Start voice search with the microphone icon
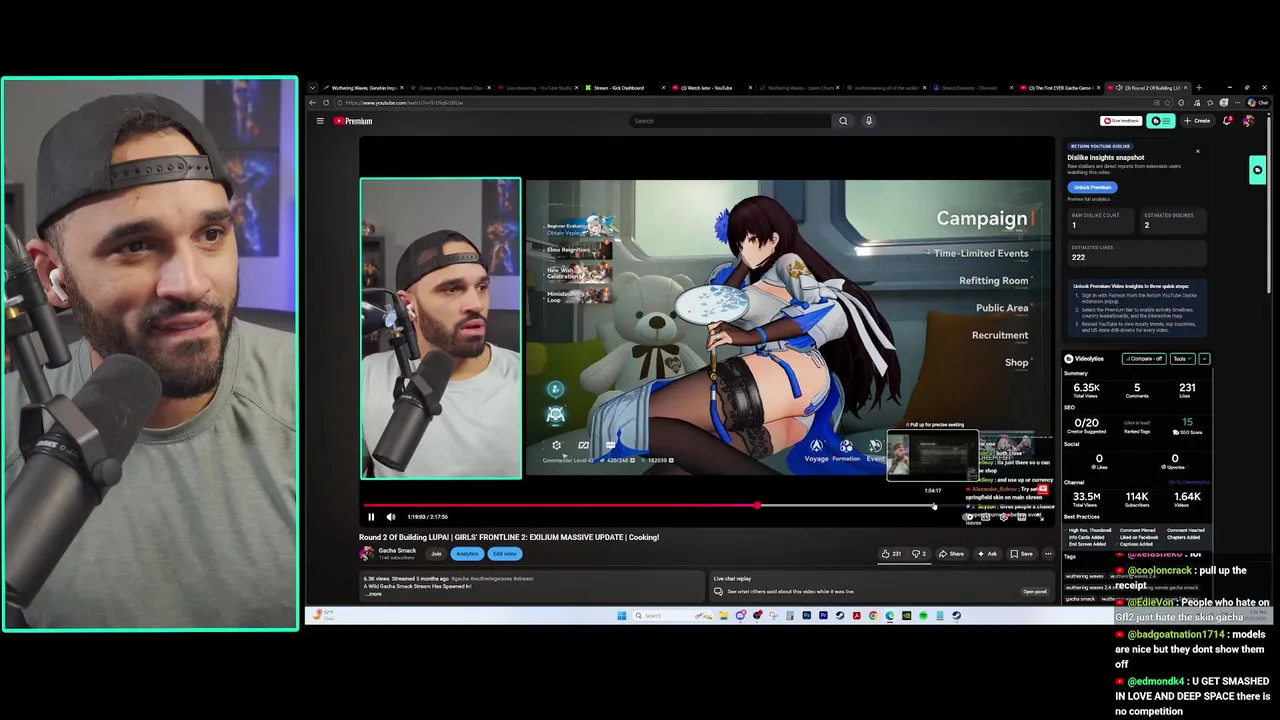 (869, 121)
